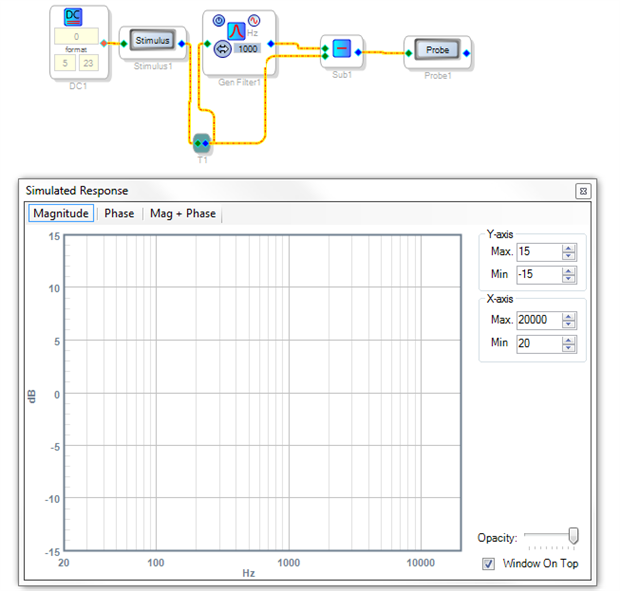
Task: Click the DC1 red output pin
Action: click(104, 43)
